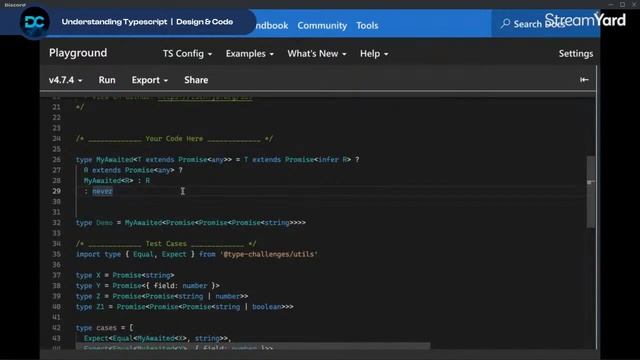Click the 'Your Code Here' comment

(x=174, y=139)
